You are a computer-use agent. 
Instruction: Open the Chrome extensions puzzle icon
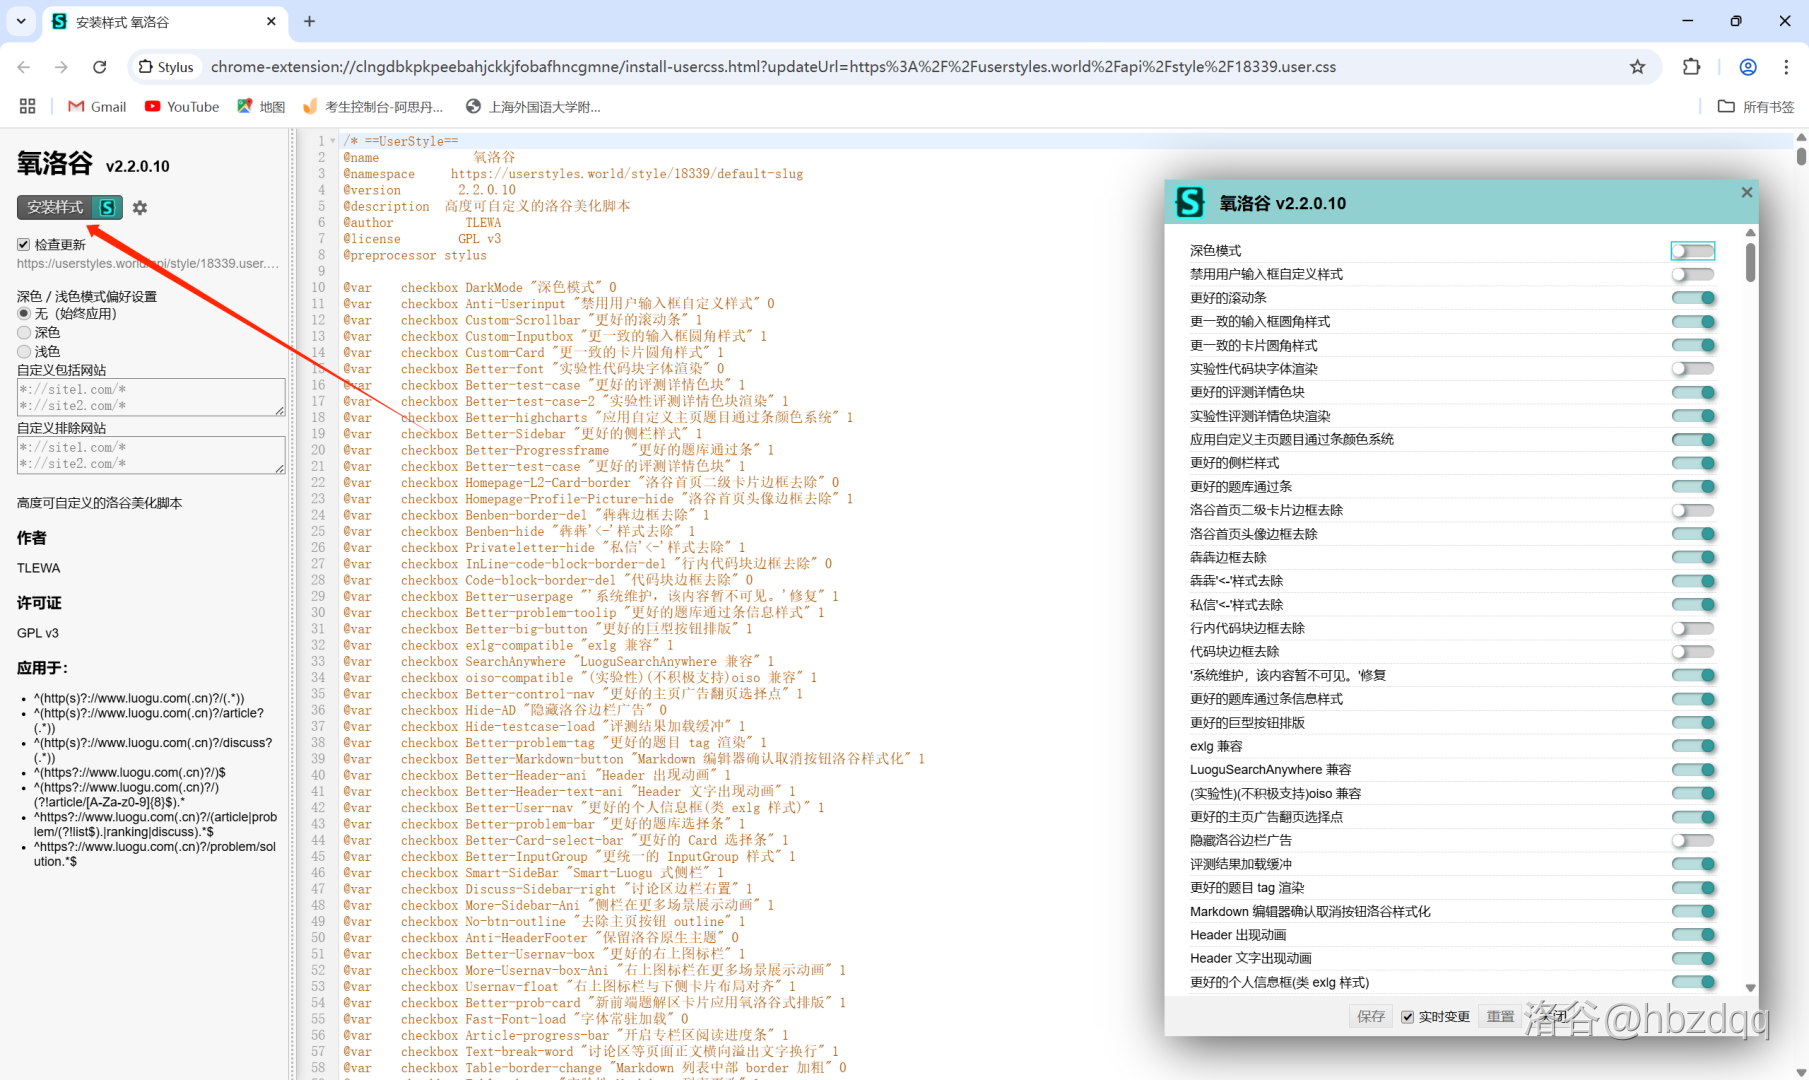click(x=1691, y=67)
